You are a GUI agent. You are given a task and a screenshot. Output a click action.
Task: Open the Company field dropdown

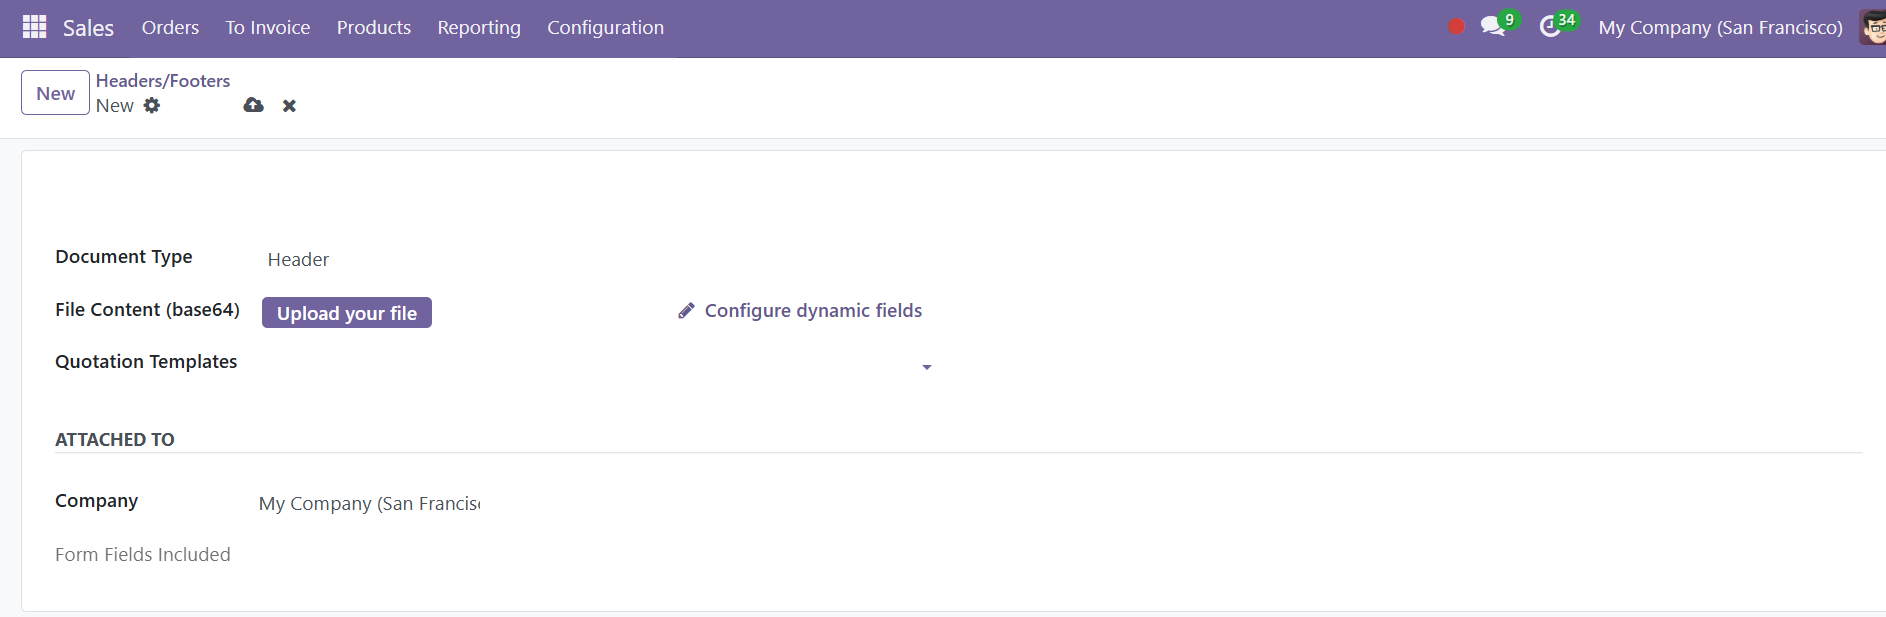pyautogui.click(x=370, y=504)
